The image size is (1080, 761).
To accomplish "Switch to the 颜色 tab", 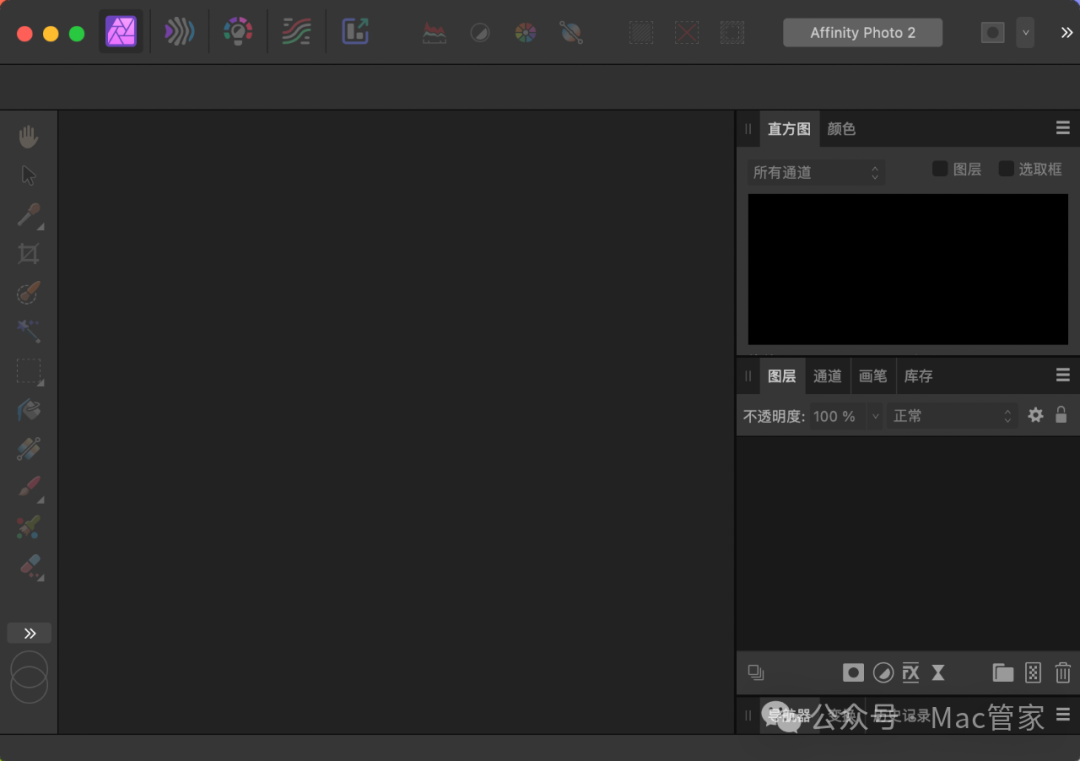I will (841, 129).
